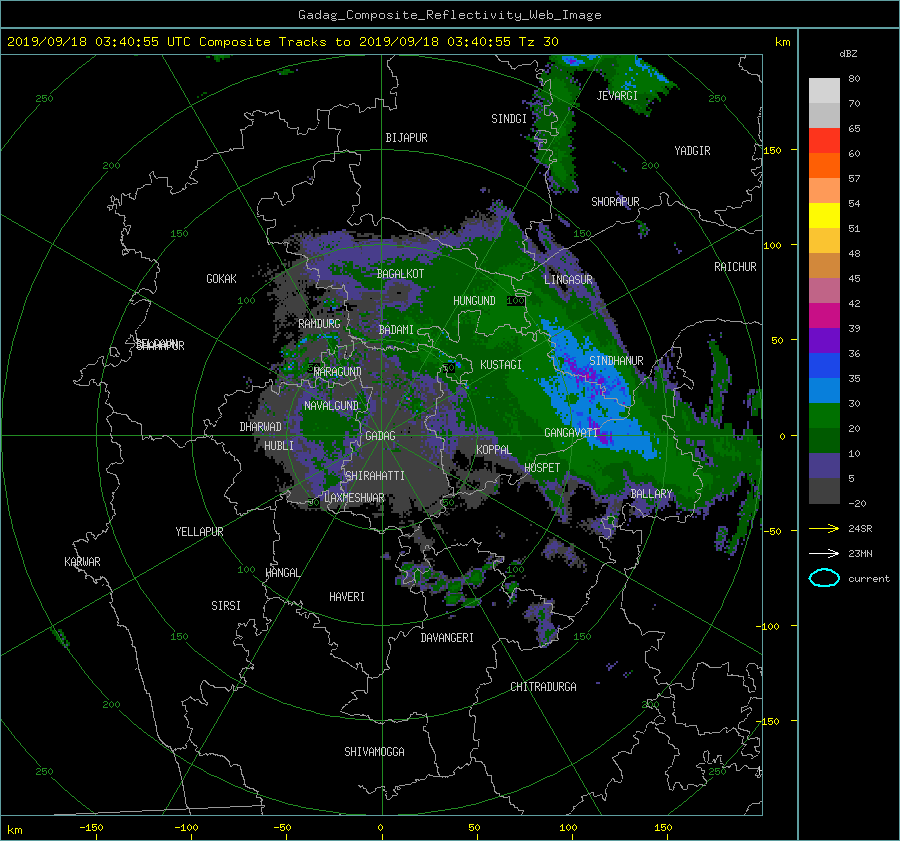Click the -150 tick on bottom km axis

coord(91,827)
